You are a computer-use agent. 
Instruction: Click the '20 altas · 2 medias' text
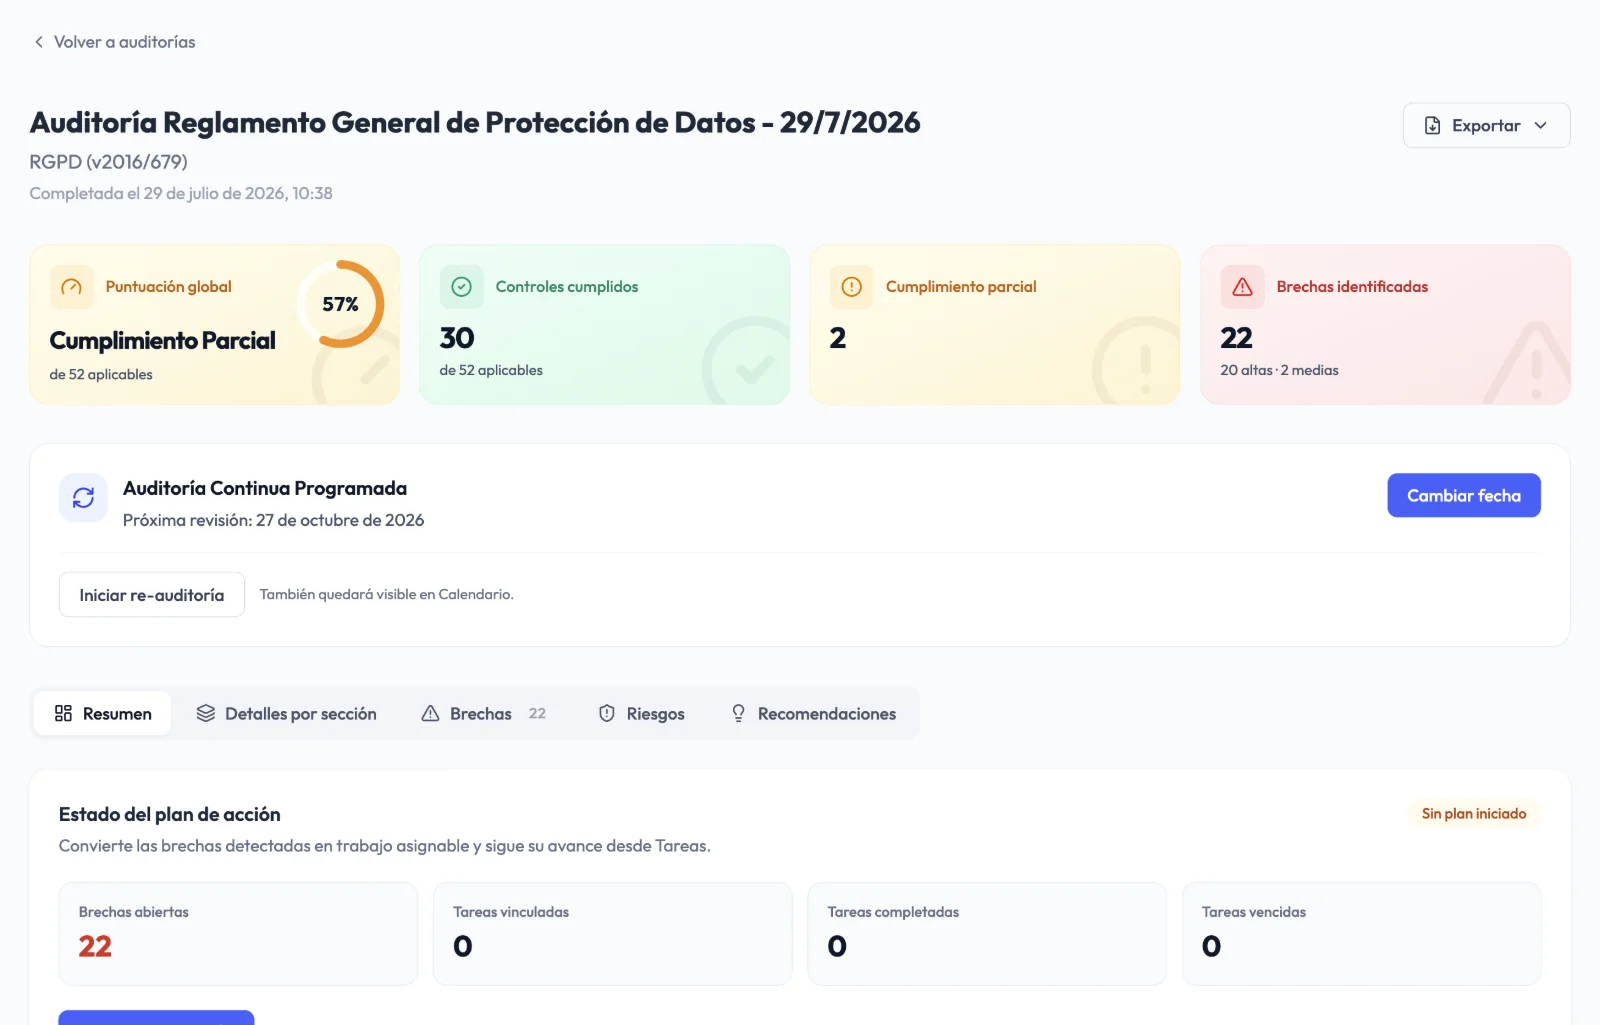[1279, 370]
